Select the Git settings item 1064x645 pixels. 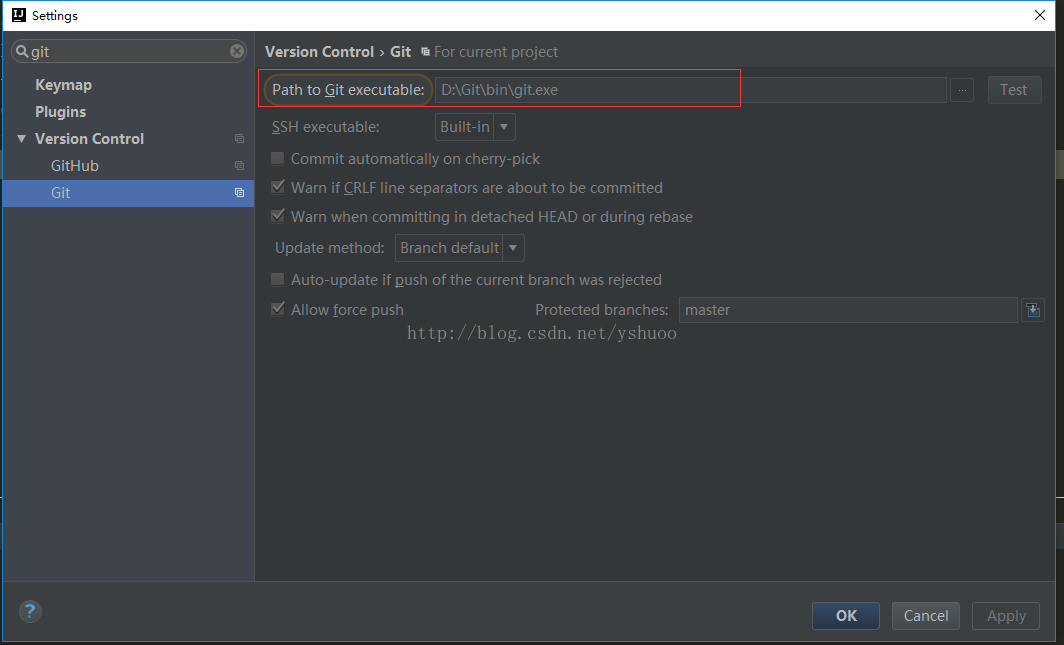tap(128, 193)
